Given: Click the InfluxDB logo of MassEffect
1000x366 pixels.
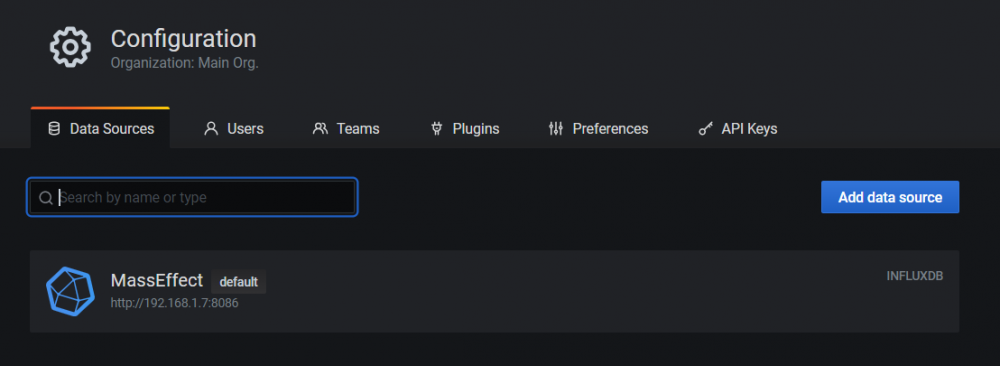Looking at the screenshot, I should coord(70,291).
